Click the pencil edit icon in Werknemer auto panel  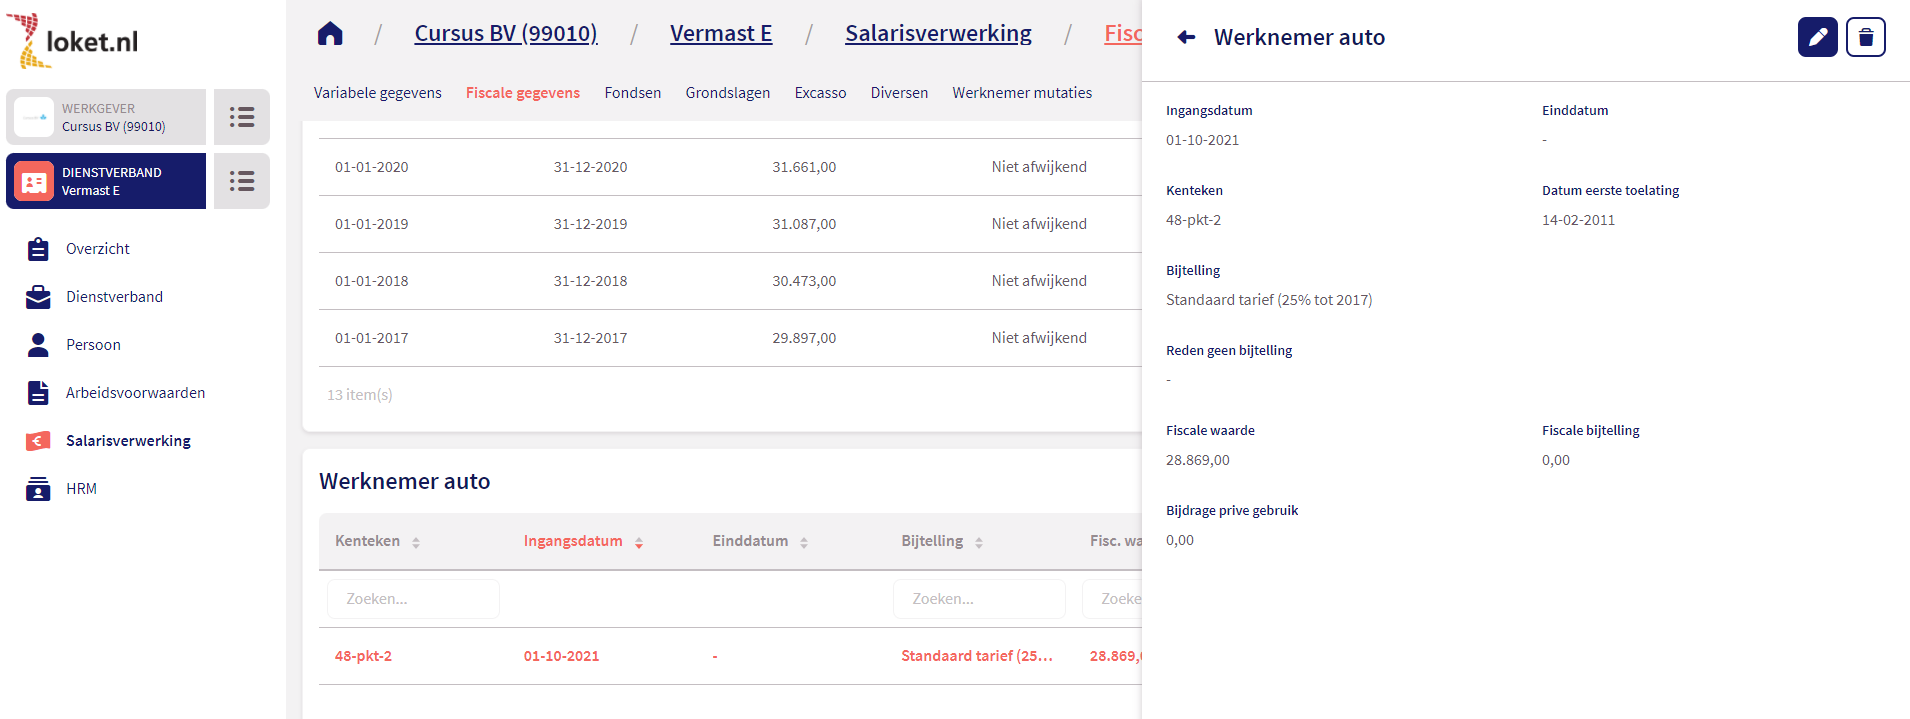[x=1817, y=37]
